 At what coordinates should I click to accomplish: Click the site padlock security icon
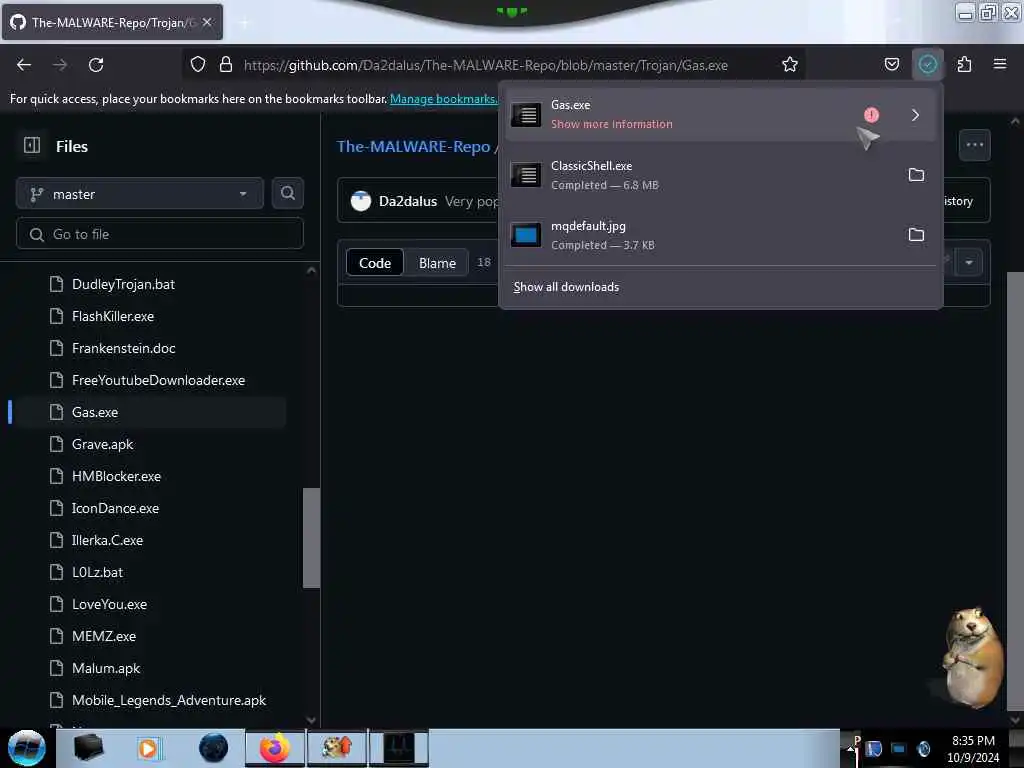[x=226, y=64]
